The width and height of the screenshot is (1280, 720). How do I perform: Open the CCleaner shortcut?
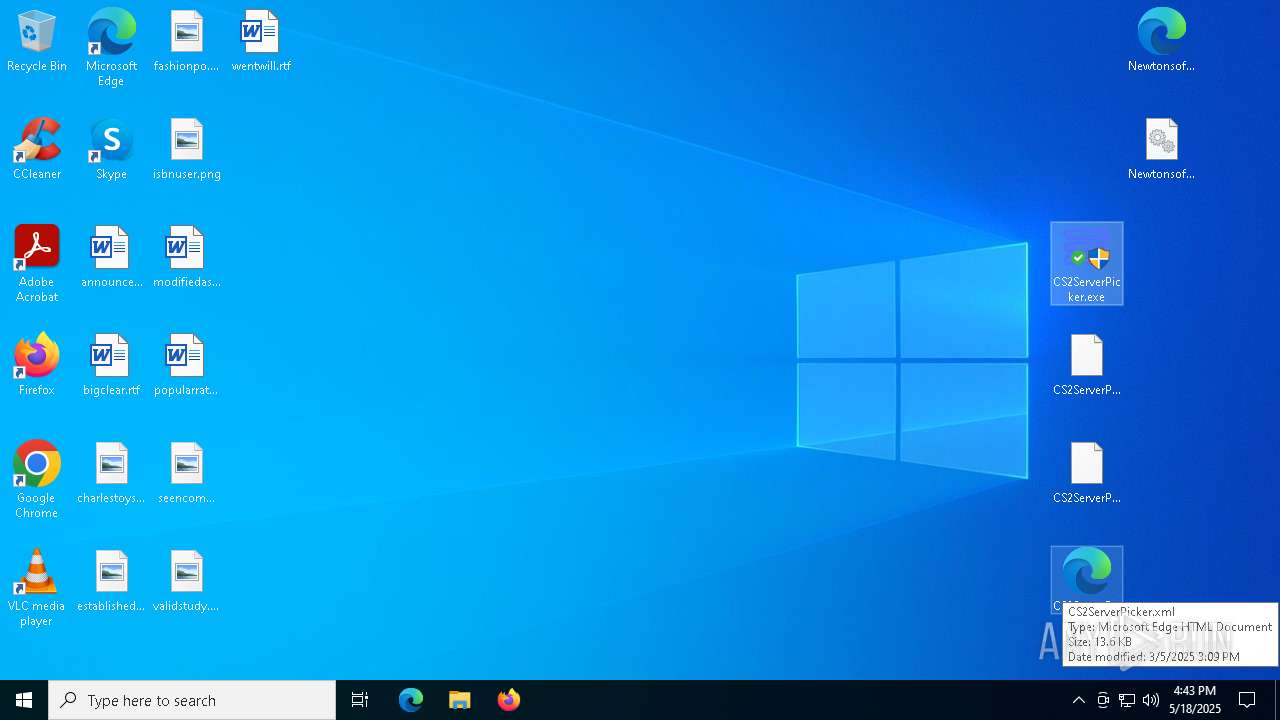point(37,150)
